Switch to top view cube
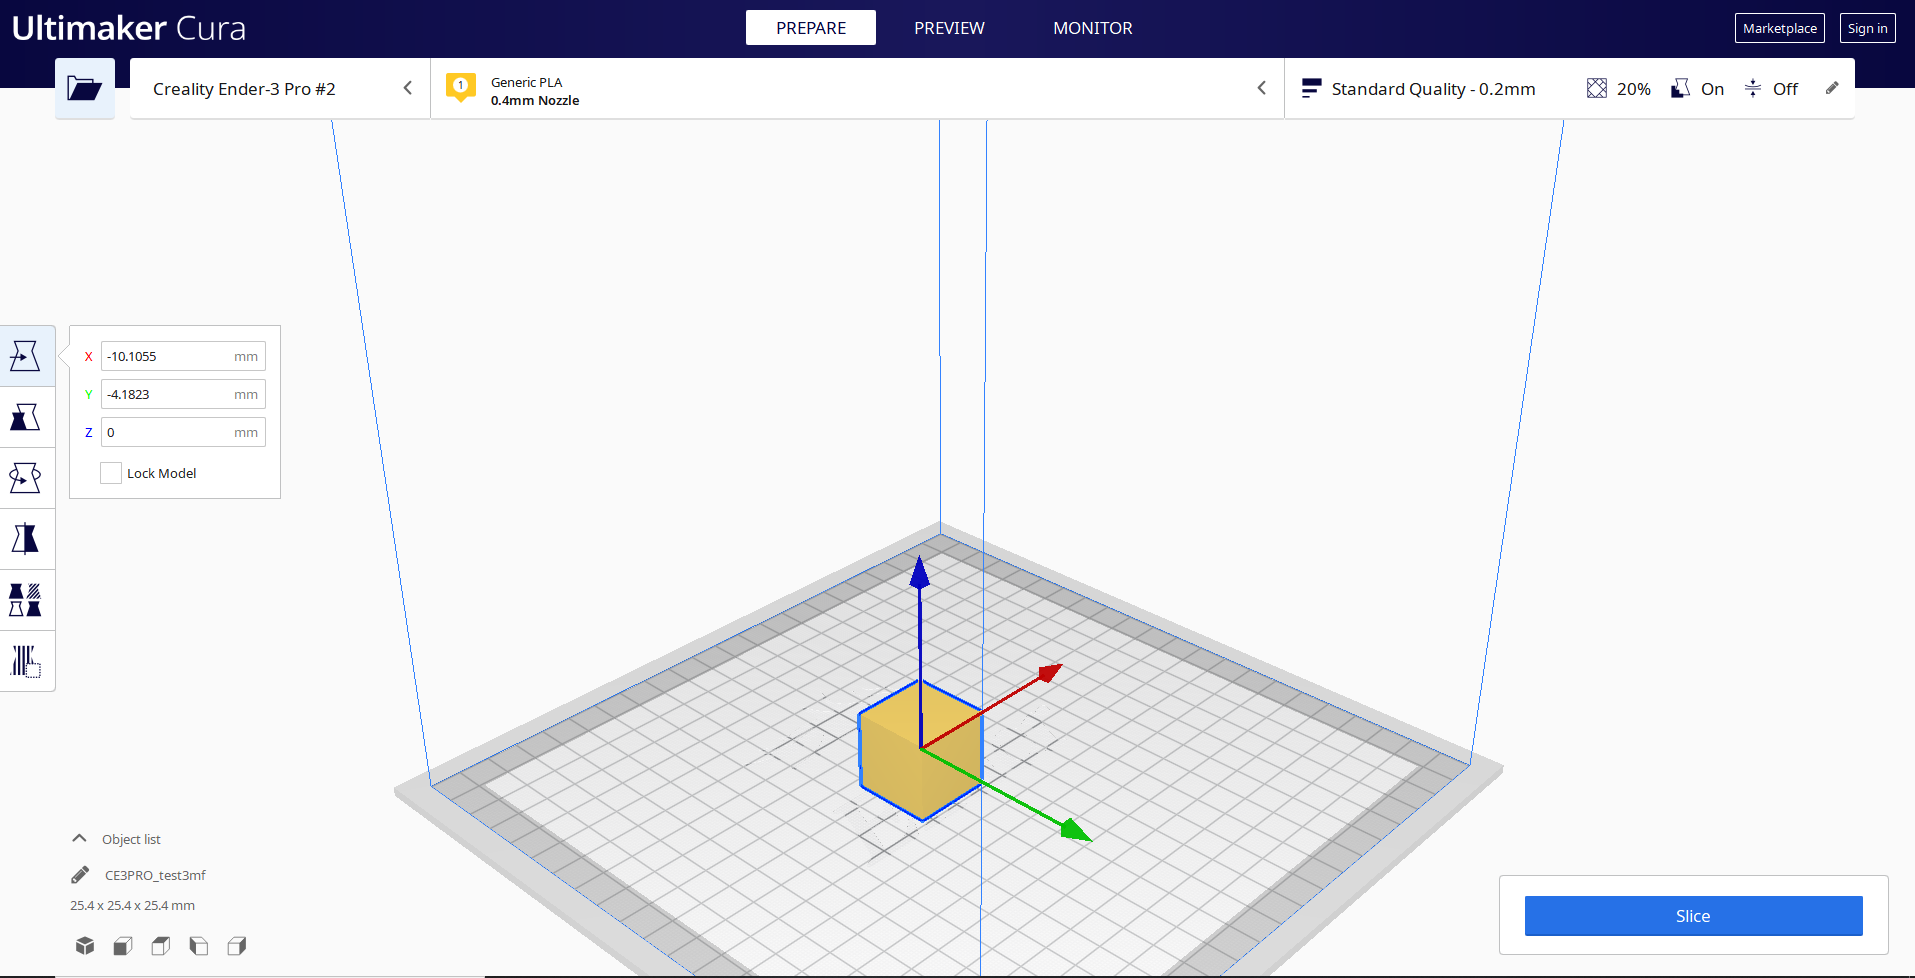Image resolution: width=1915 pixels, height=978 pixels. click(161, 946)
